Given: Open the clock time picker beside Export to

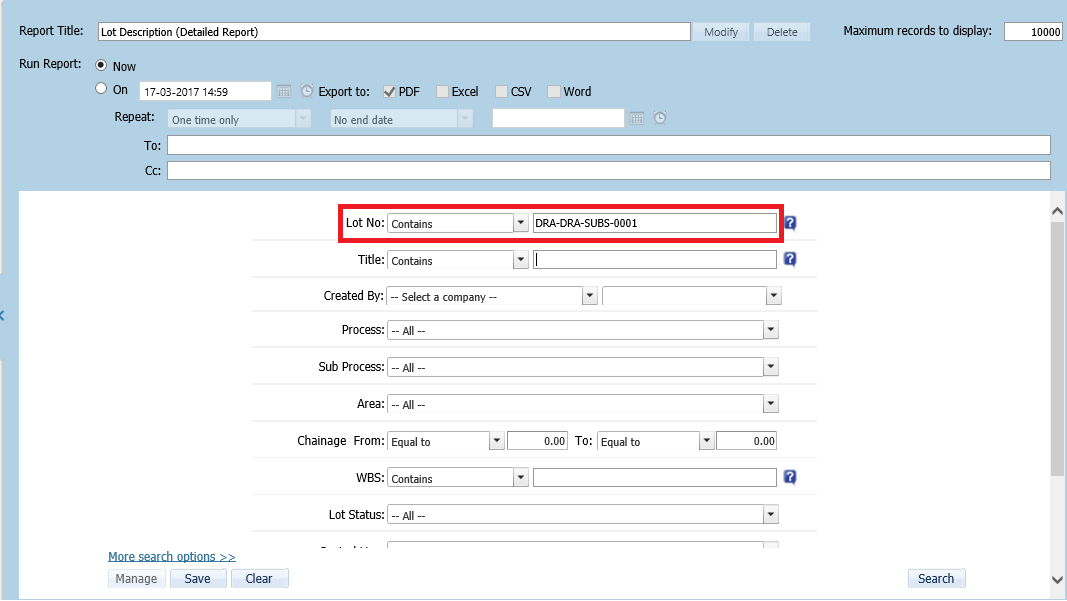Looking at the screenshot, I should [x=307, y=91].
